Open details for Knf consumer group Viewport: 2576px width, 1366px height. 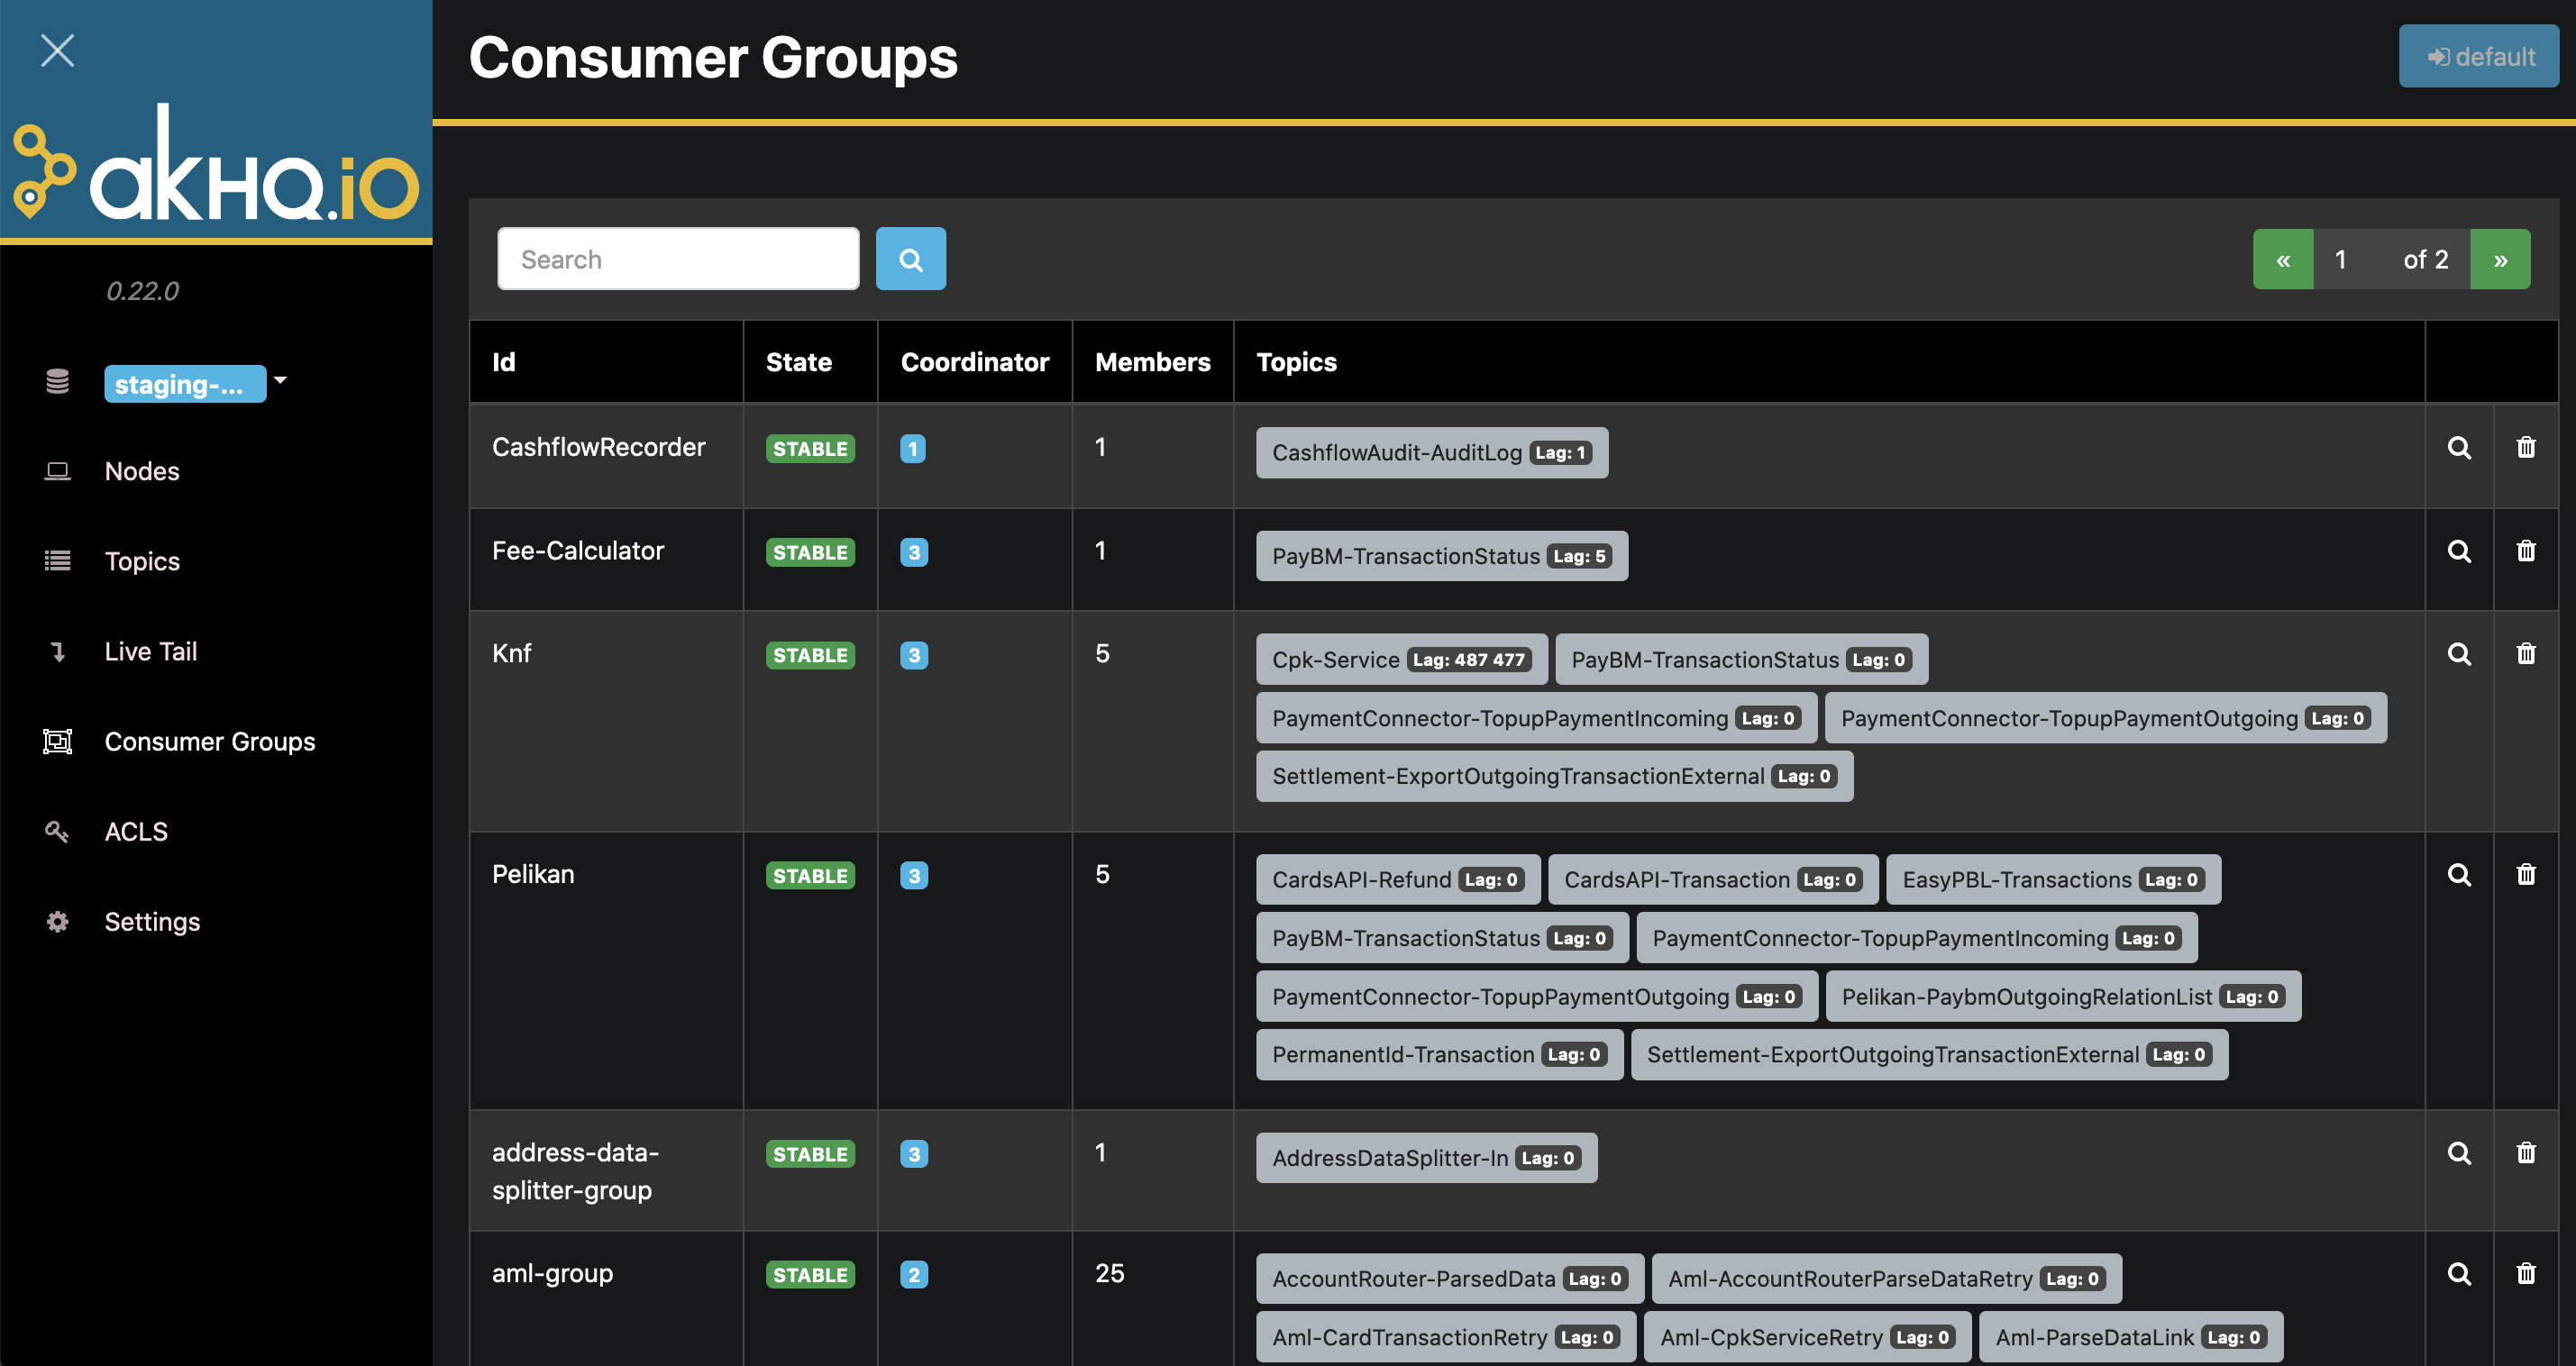tap(2458, 654)
